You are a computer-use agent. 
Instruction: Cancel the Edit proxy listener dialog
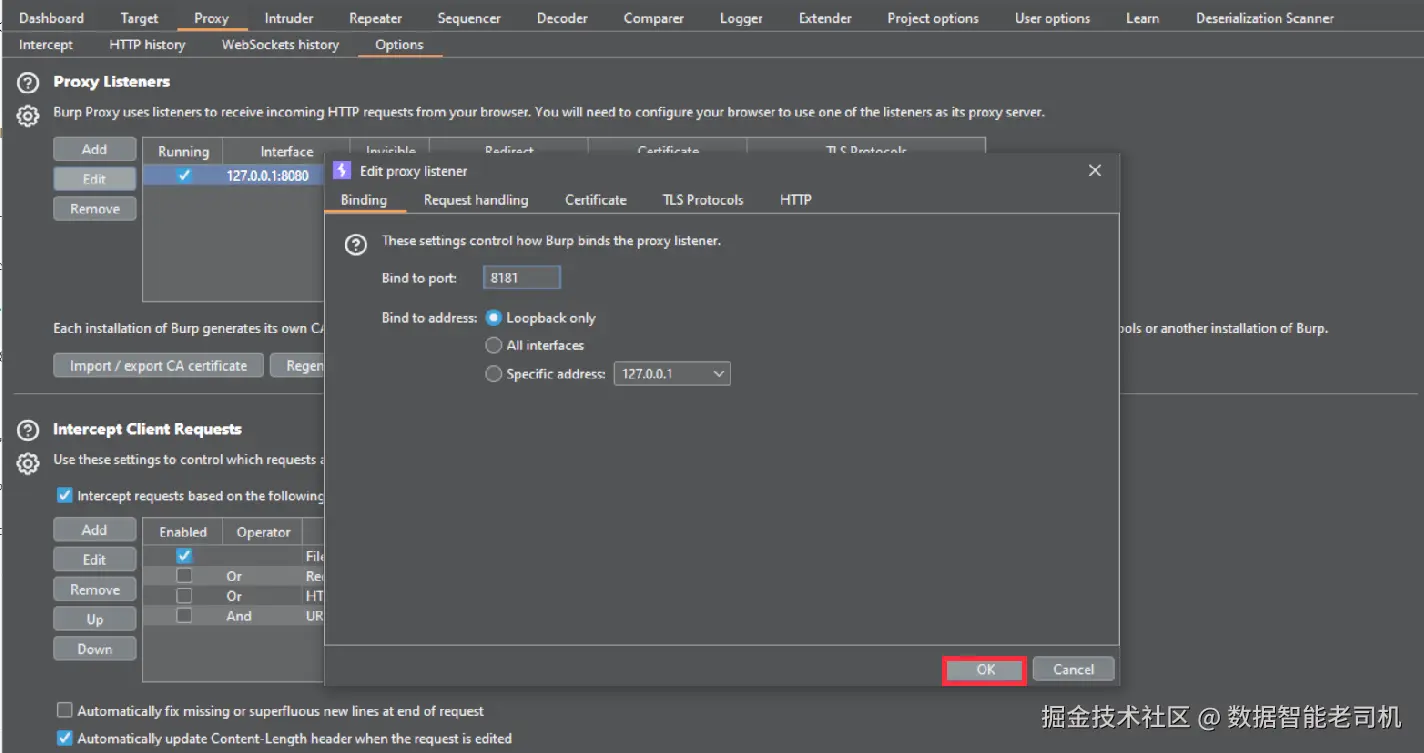coord(1073,670)
